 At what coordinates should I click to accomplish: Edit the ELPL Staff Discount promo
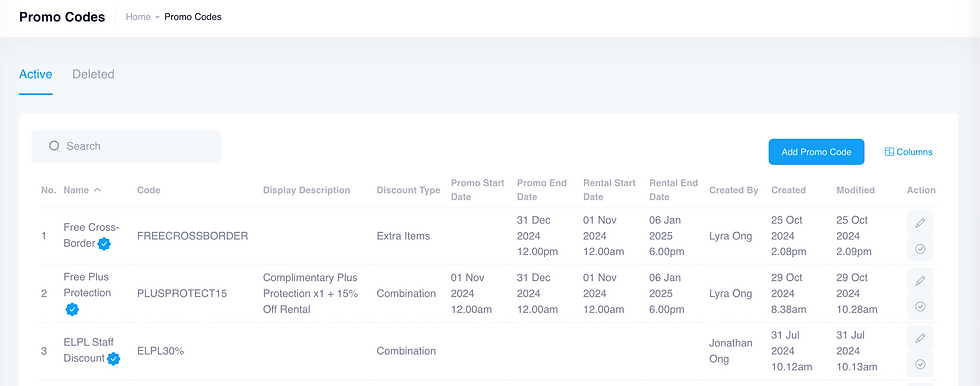pyautogui.click(x=920, y=338)
